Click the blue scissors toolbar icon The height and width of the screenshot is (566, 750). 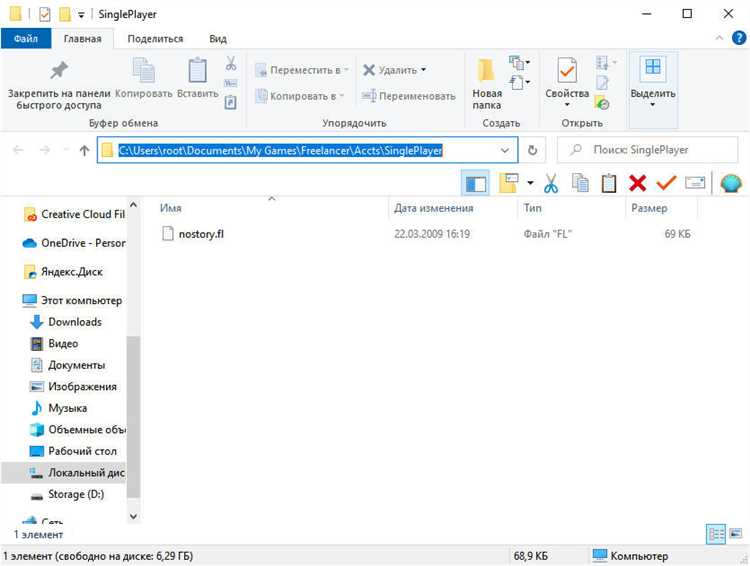551,183
